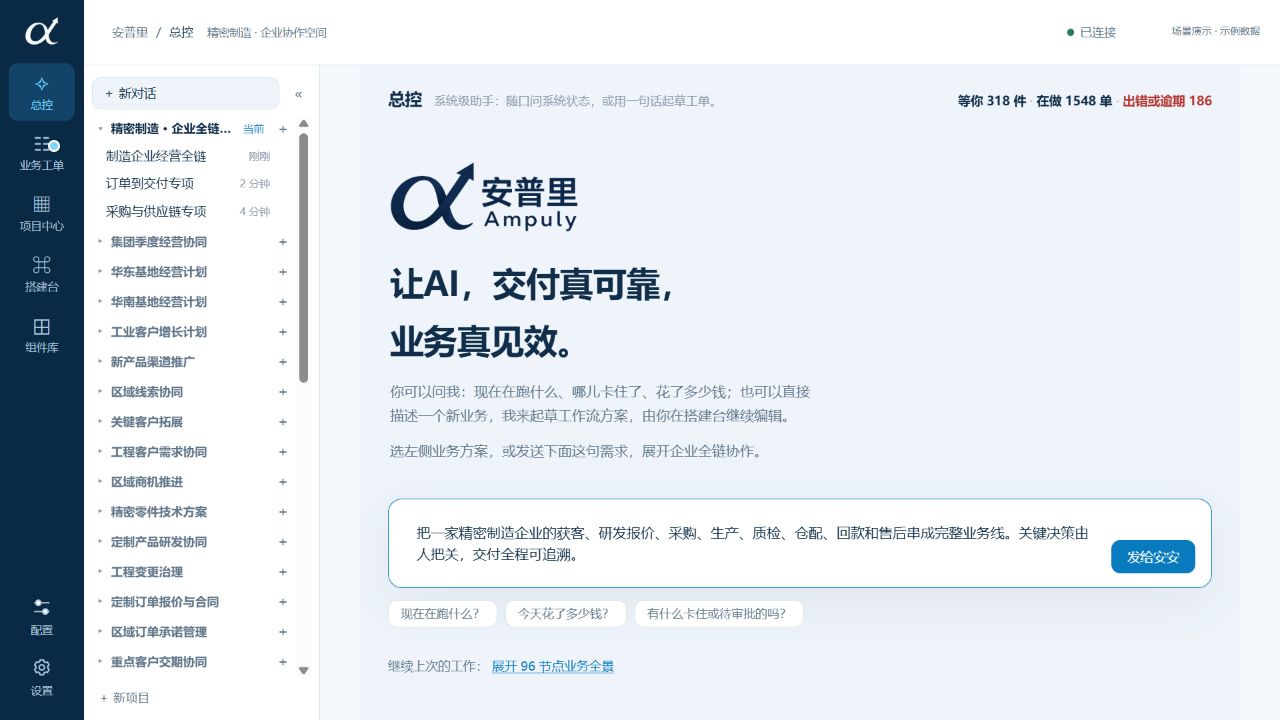Go to 项目中心 in the sidebar

tap(42, 214)
